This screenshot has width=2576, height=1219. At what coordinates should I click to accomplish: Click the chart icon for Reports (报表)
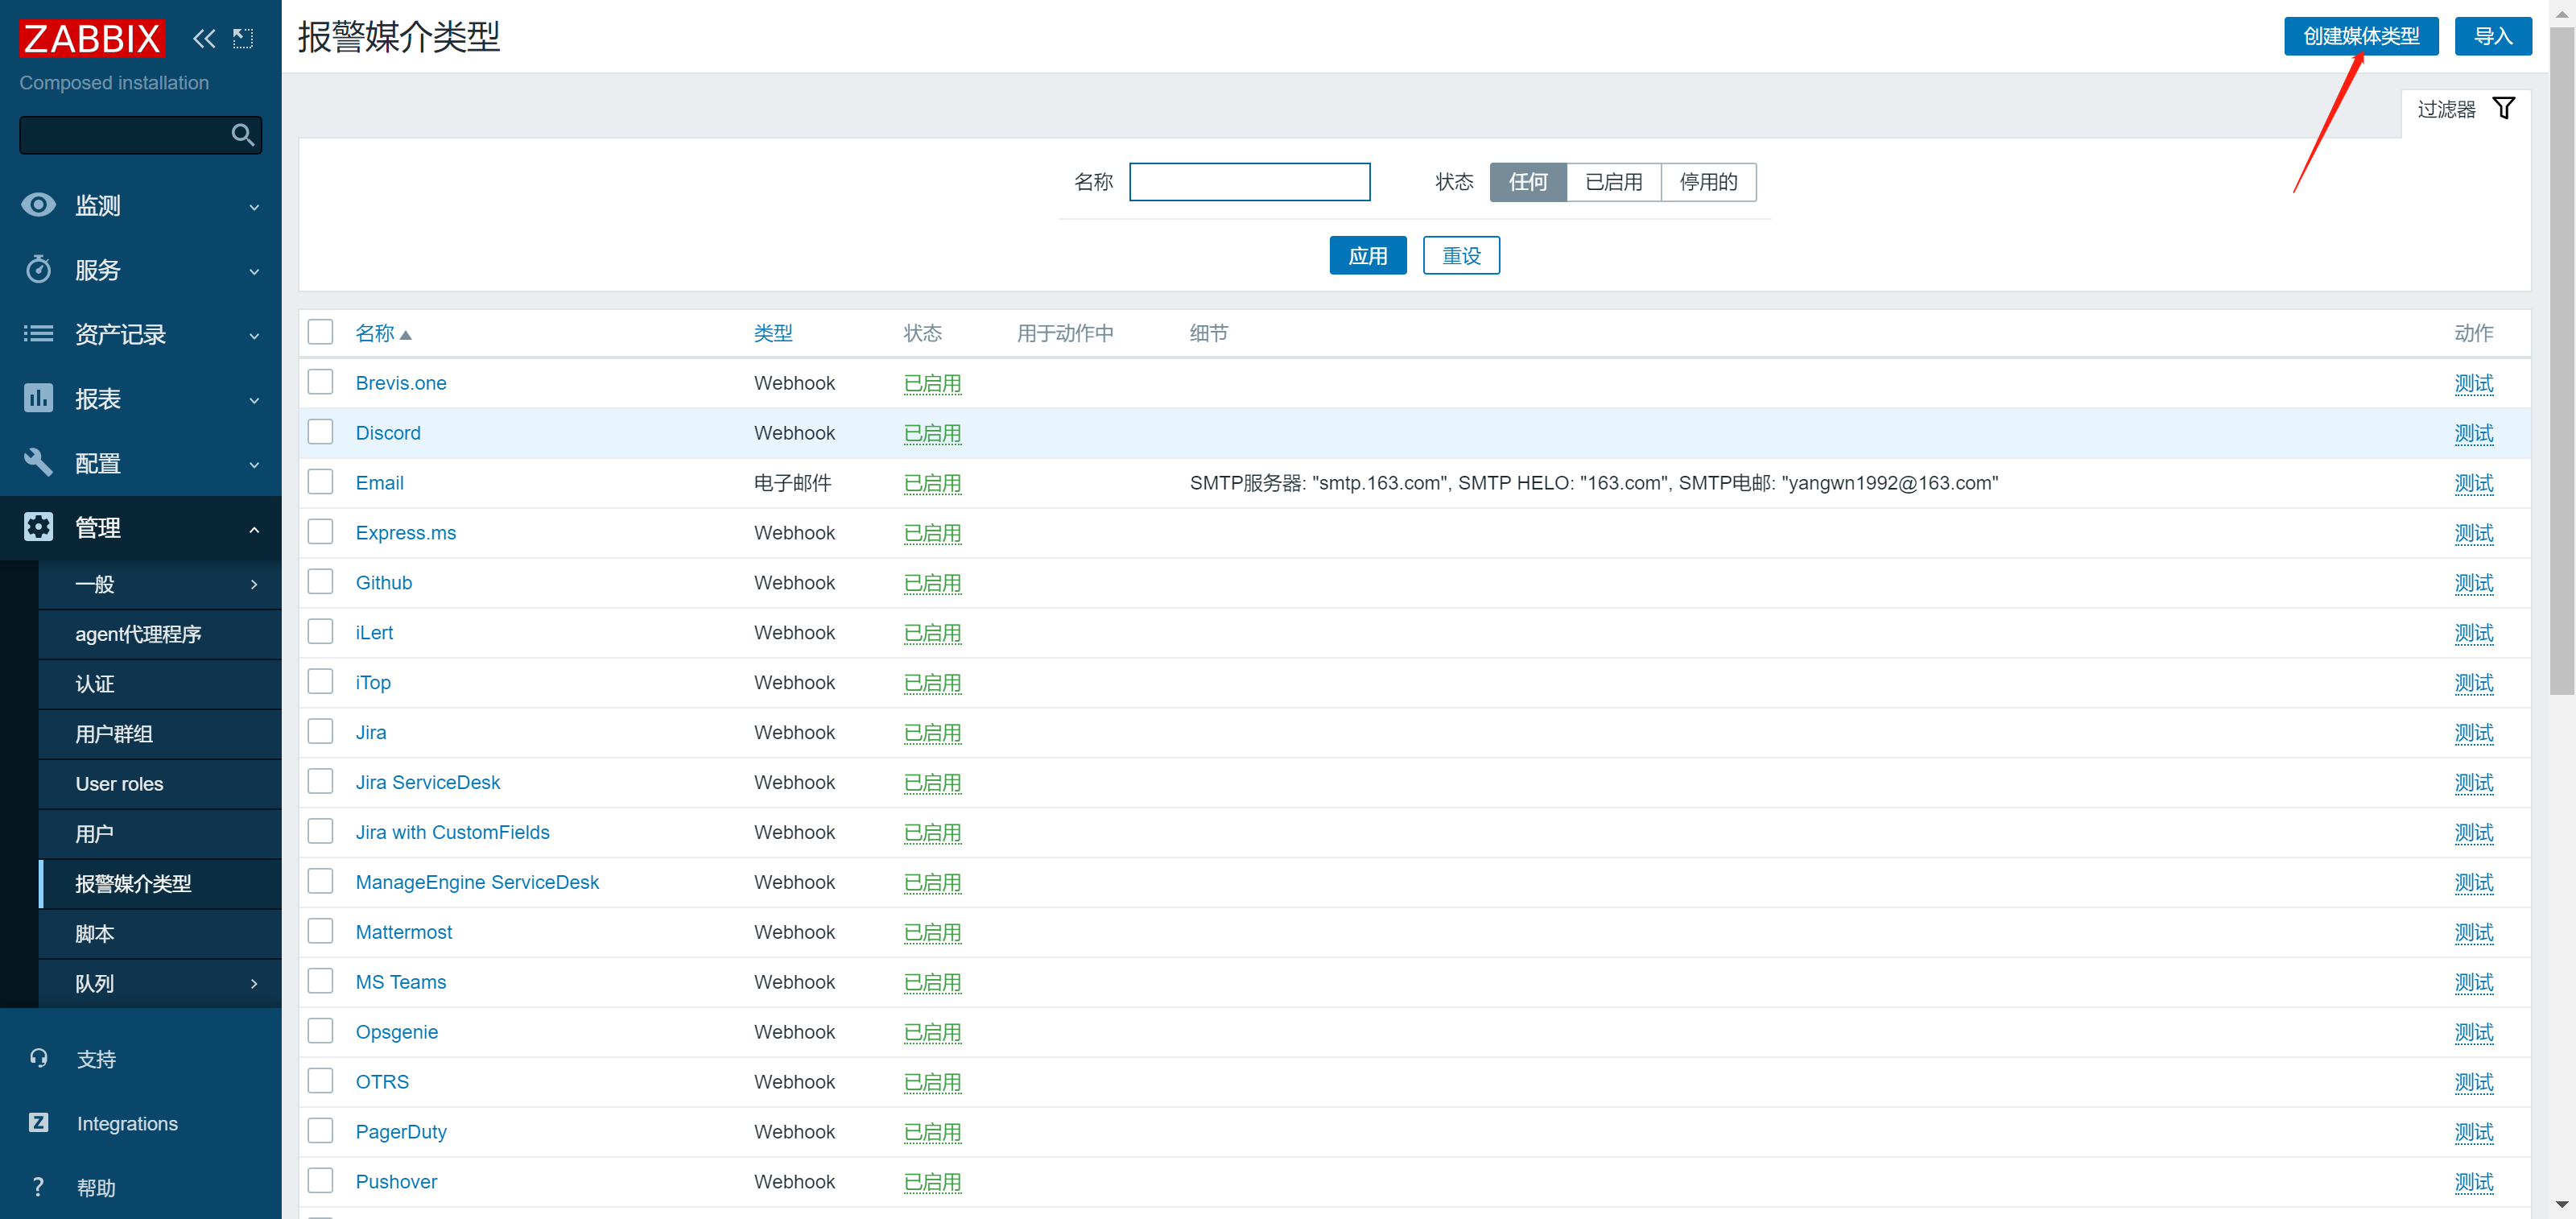click(x=38, y=398)
